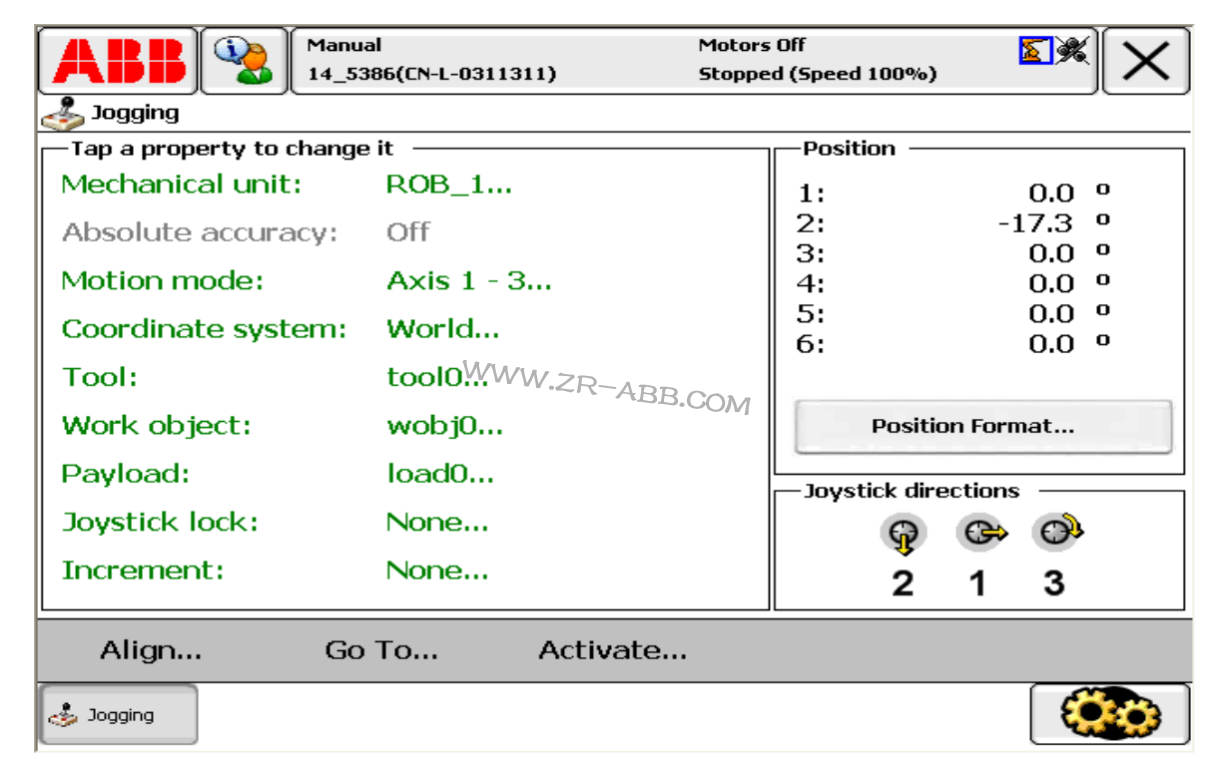The width and height of the screenshot is (1218, 770).
Task: Open the Coordinate system World selector
Action: coord(443,328)
